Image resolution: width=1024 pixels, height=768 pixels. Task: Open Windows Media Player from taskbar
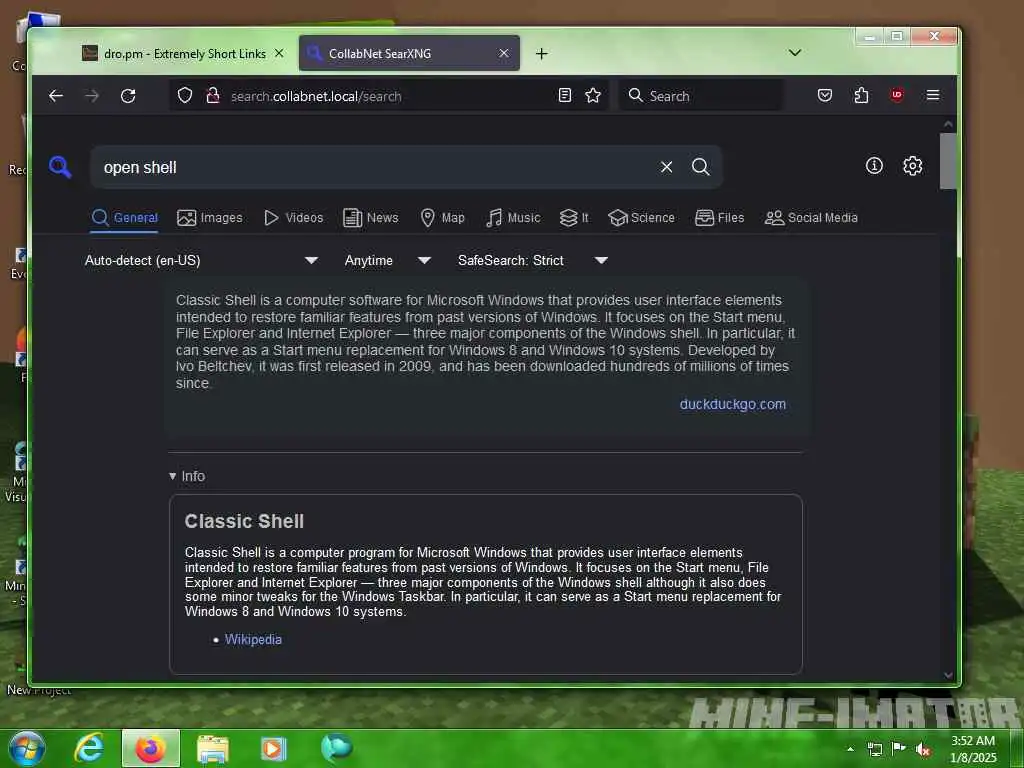tap(274, 748)
